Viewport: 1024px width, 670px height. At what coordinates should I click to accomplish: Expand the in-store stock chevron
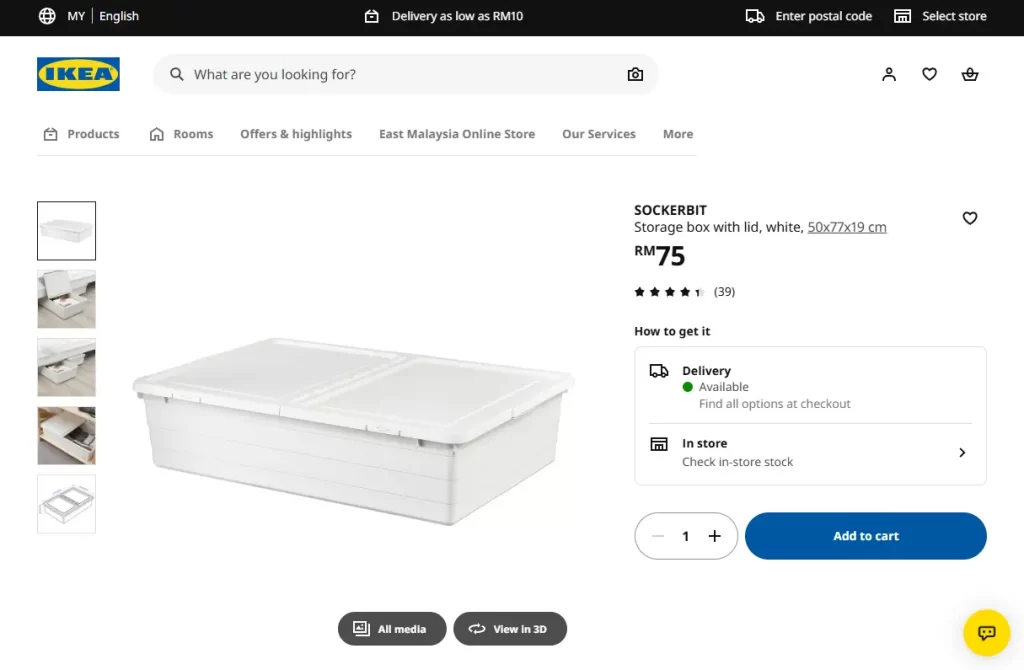click(962, 452)
